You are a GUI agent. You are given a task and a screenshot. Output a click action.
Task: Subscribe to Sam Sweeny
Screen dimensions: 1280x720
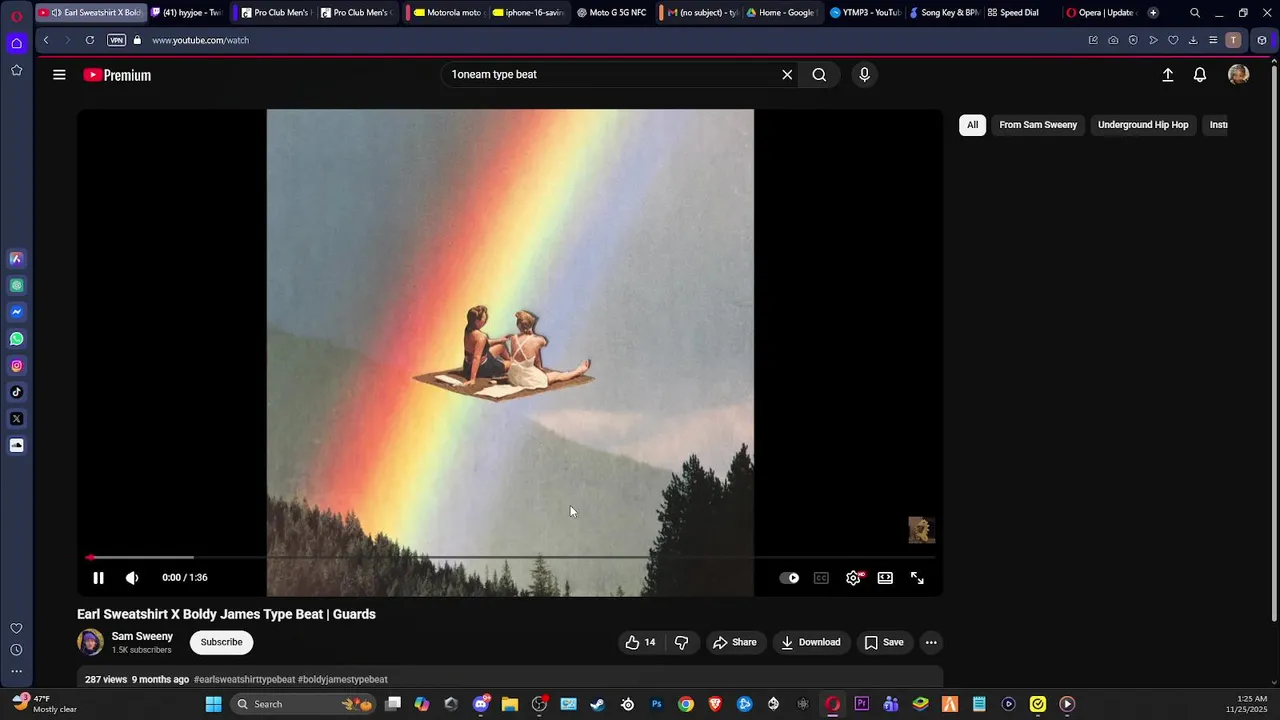pyautogui.click(x=221, y=642)
